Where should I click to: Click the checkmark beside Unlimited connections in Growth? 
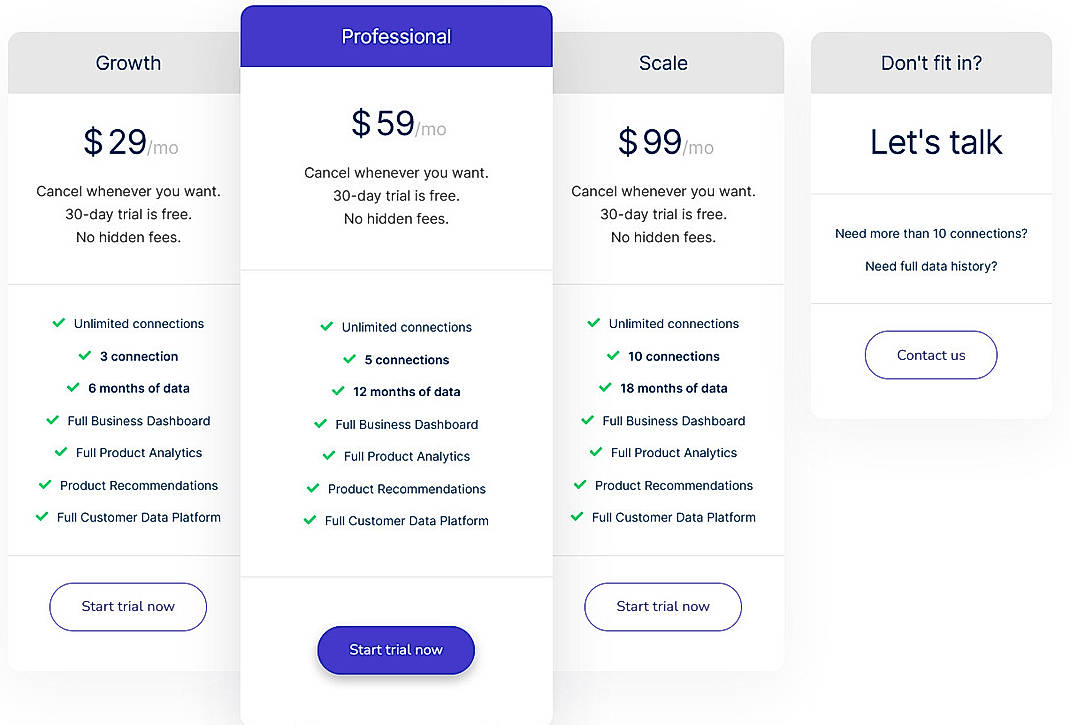tap(58, 323)
